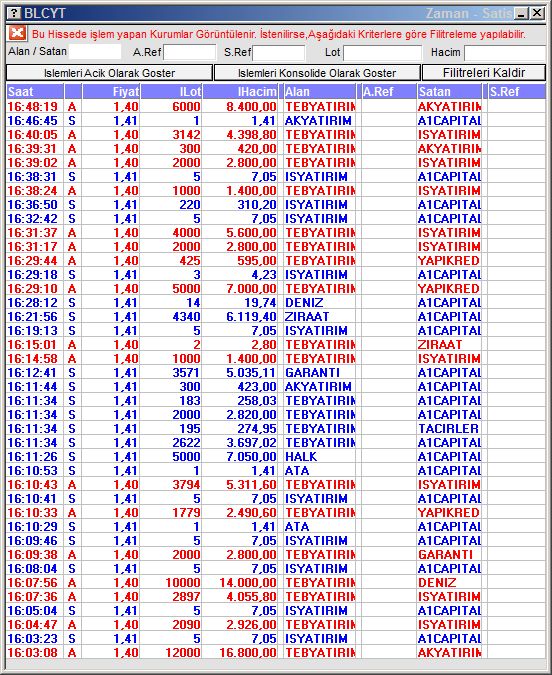Minimize the BLCYT window

521,13
